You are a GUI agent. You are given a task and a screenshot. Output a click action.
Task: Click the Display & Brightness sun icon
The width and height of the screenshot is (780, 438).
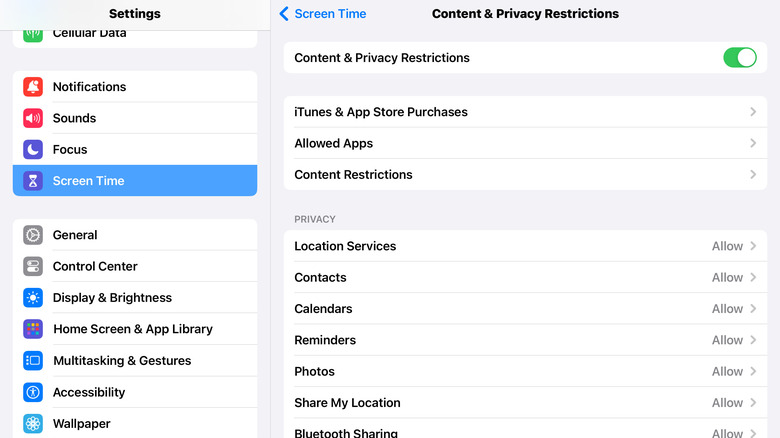33,298
